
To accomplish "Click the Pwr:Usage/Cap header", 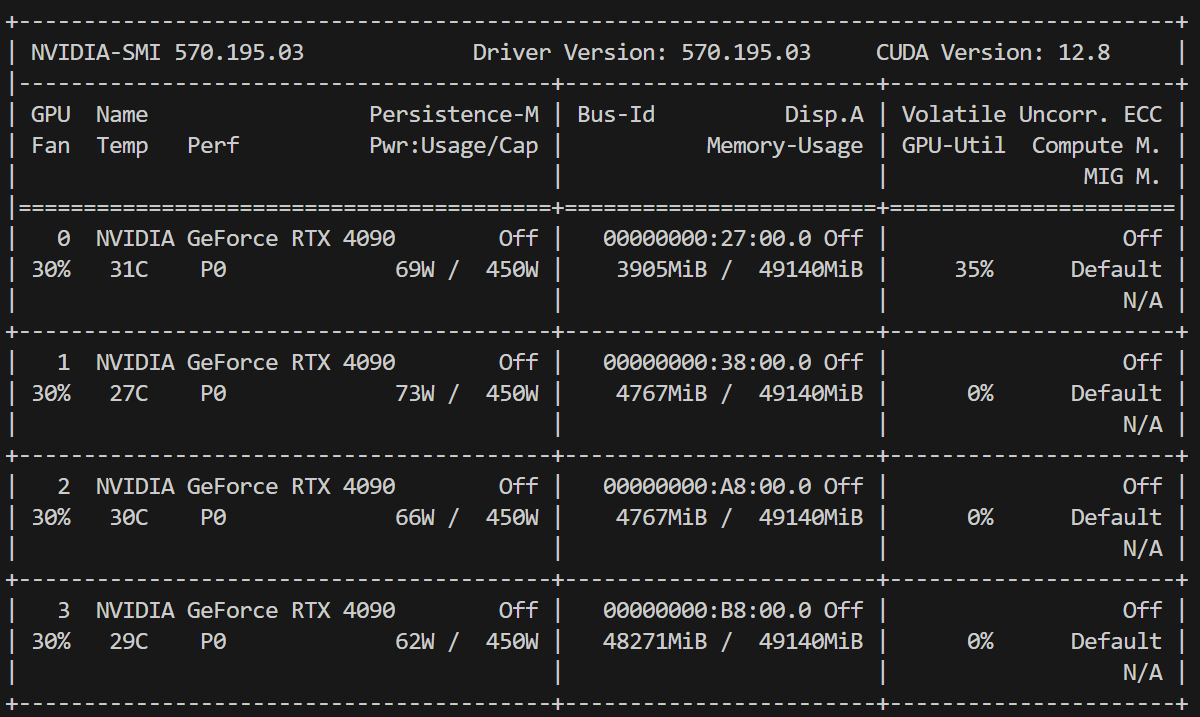I will (x=454, y=146).
